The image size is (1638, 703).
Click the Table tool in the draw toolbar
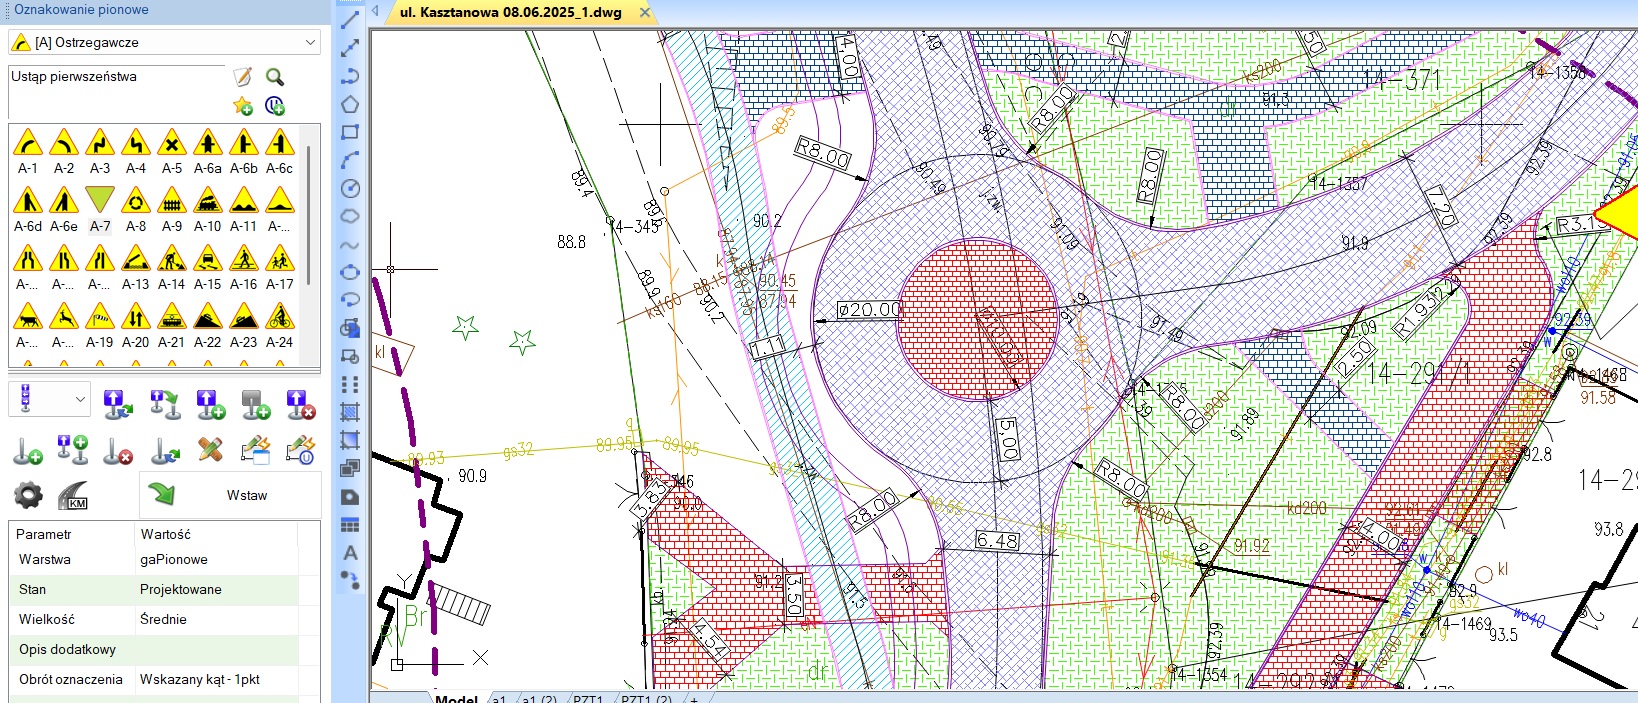(x=350, y=525)
